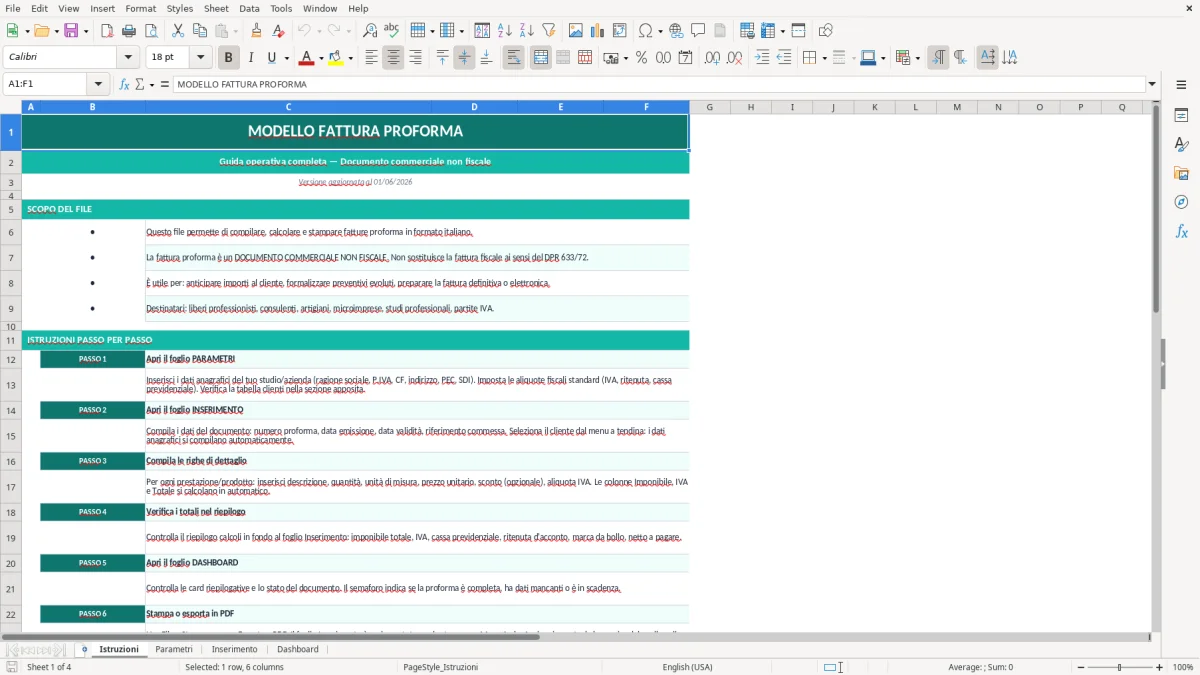Image resolution: width=1200 pixels, height=675 pixels.
Task: Toggle Align Right
Action: 416,58
